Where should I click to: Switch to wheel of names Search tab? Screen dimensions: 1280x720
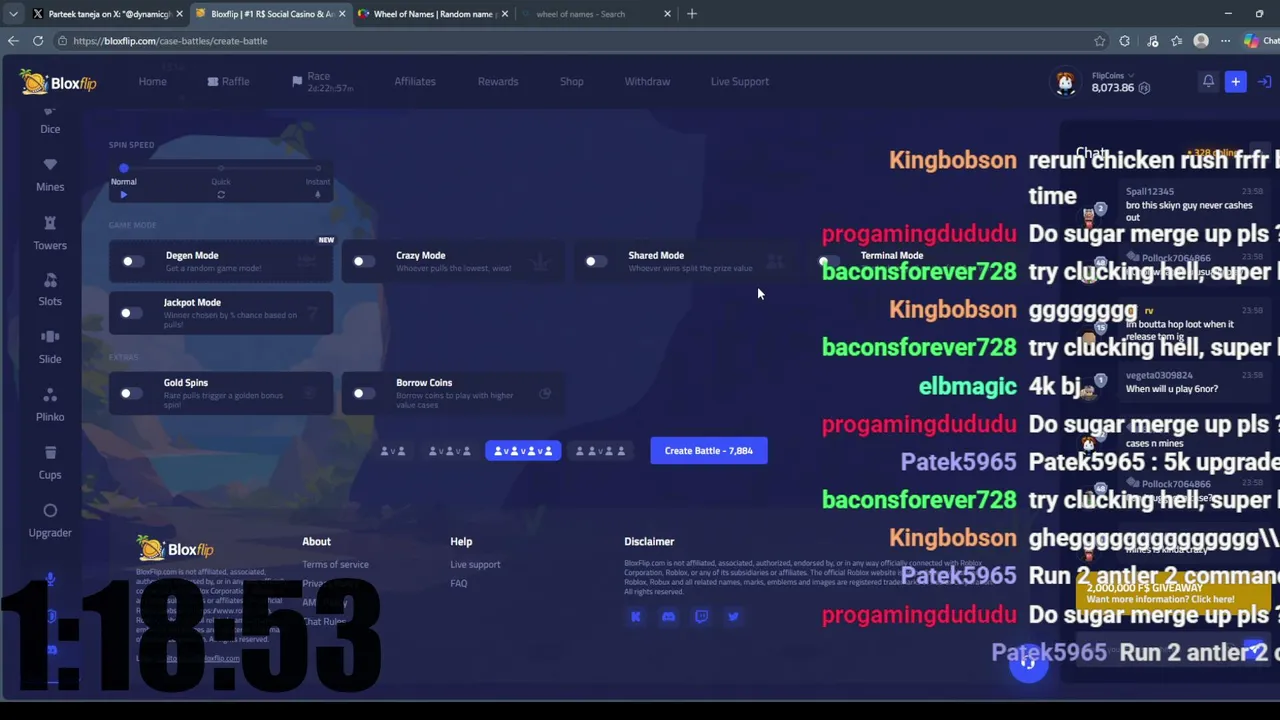click(596, 14)
